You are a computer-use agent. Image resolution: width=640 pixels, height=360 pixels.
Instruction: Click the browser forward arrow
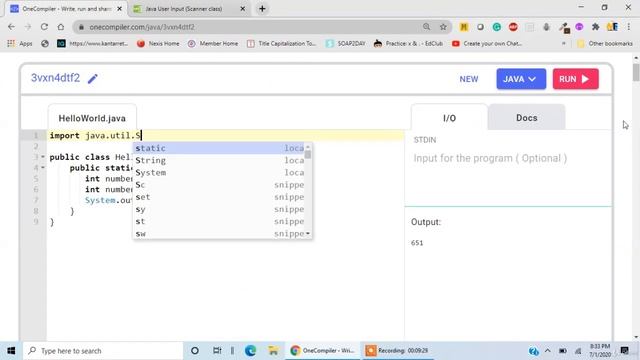point(28,27)
